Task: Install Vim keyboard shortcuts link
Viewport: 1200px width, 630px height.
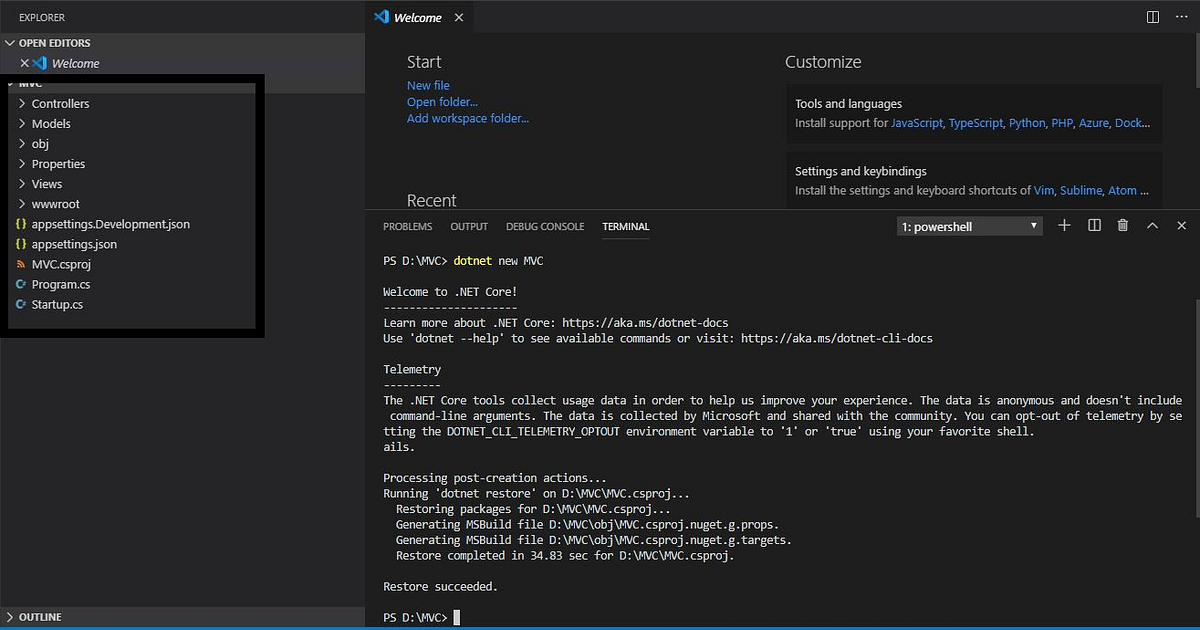Action: tap(1044, 190)
